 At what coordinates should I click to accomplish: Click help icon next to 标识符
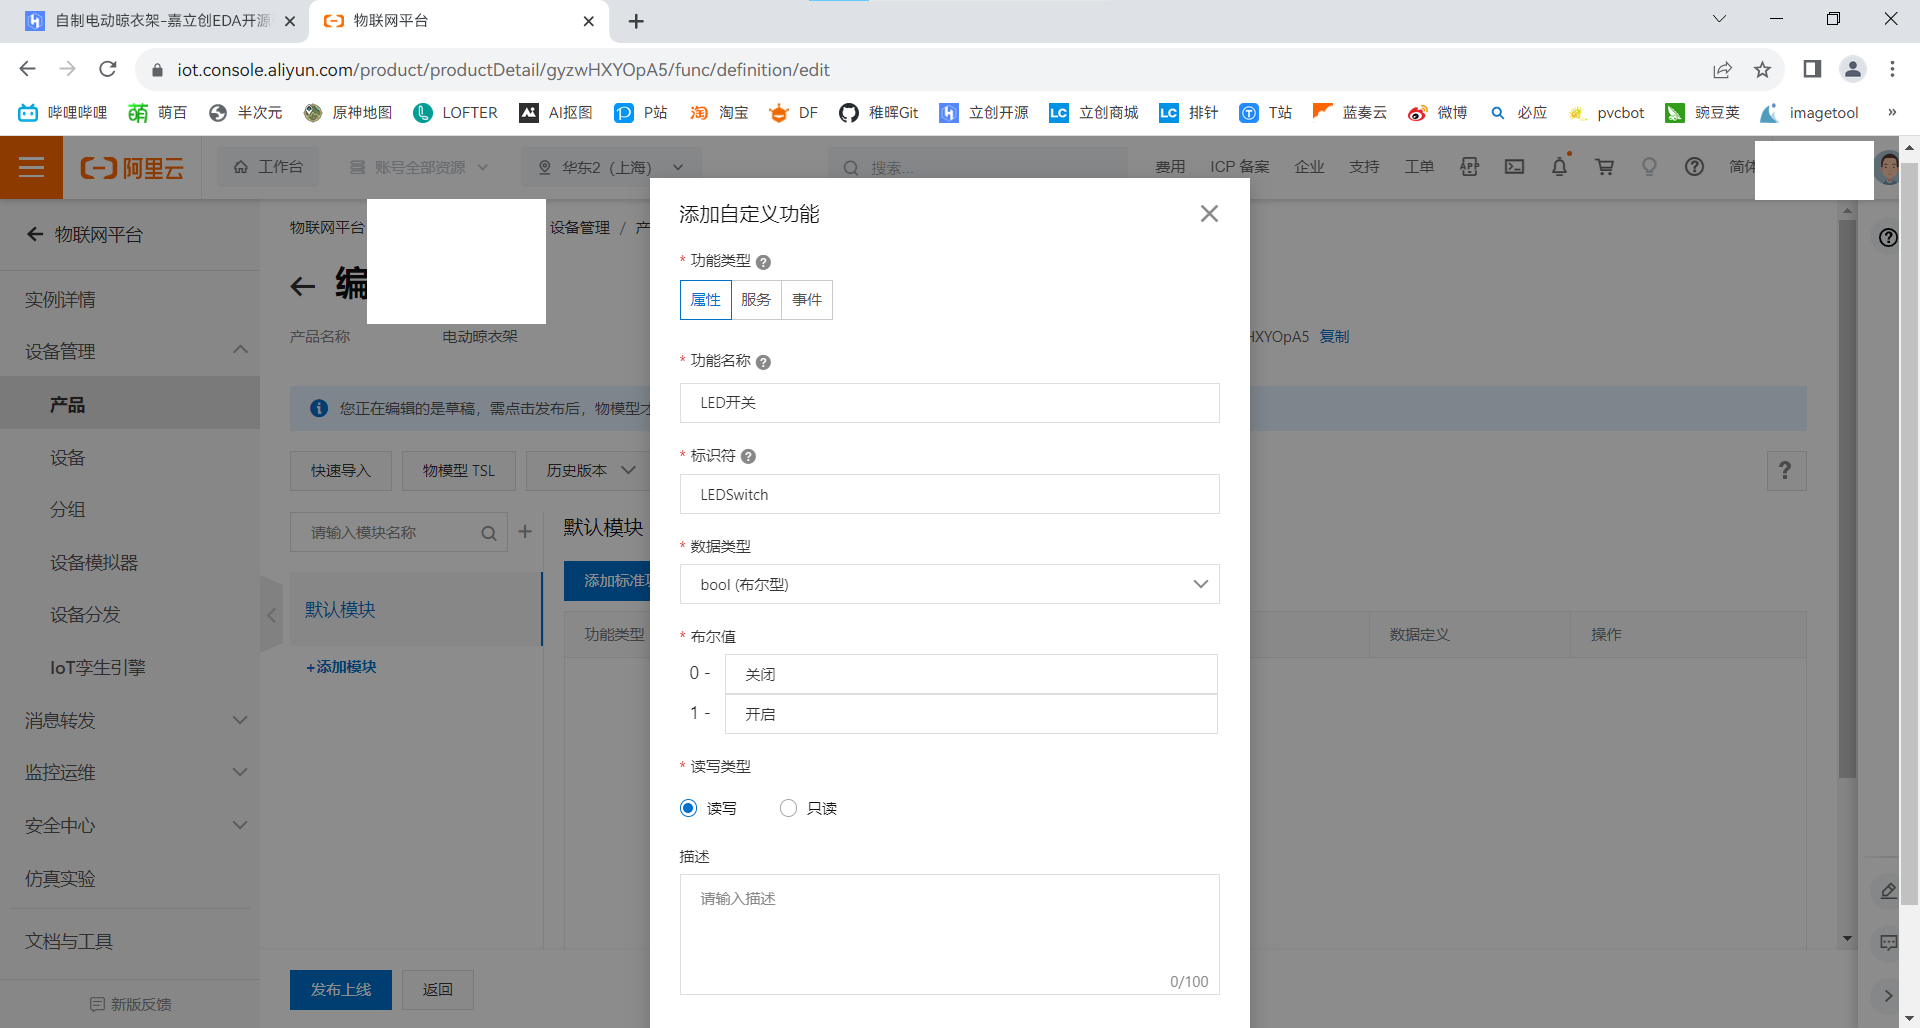(x=748, y=456)
